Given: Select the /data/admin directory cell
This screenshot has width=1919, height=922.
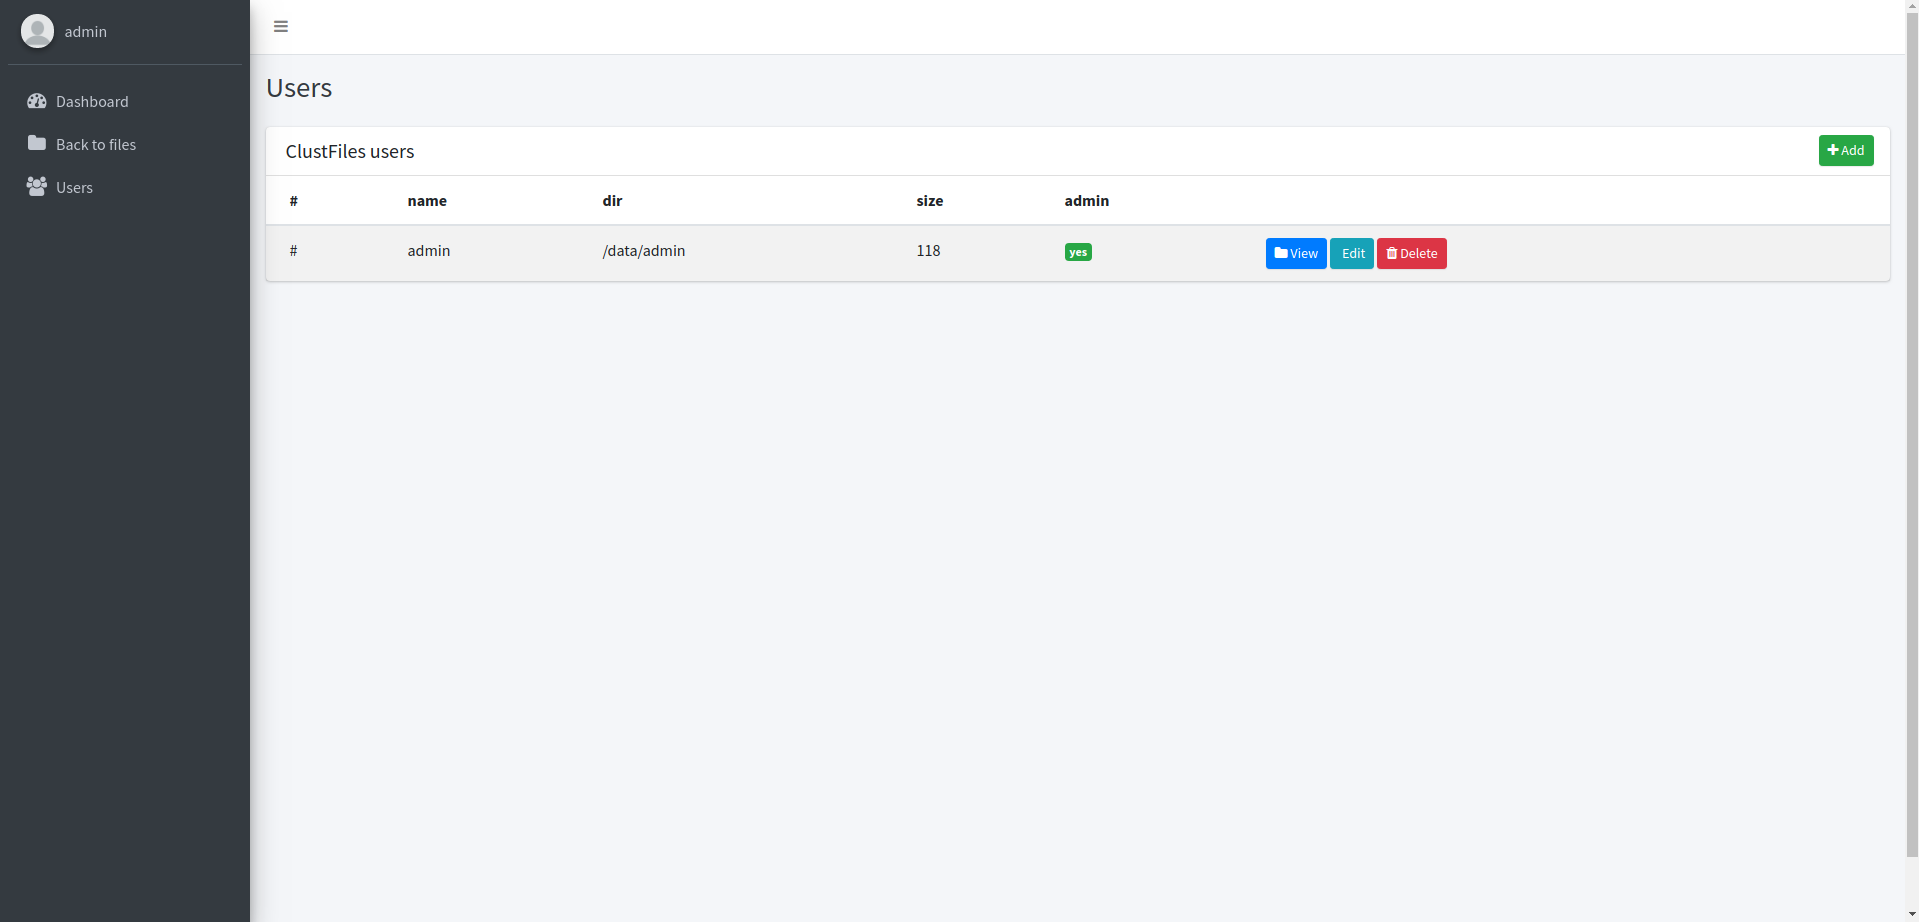Looking at the screenshot, I should (644, 251).
